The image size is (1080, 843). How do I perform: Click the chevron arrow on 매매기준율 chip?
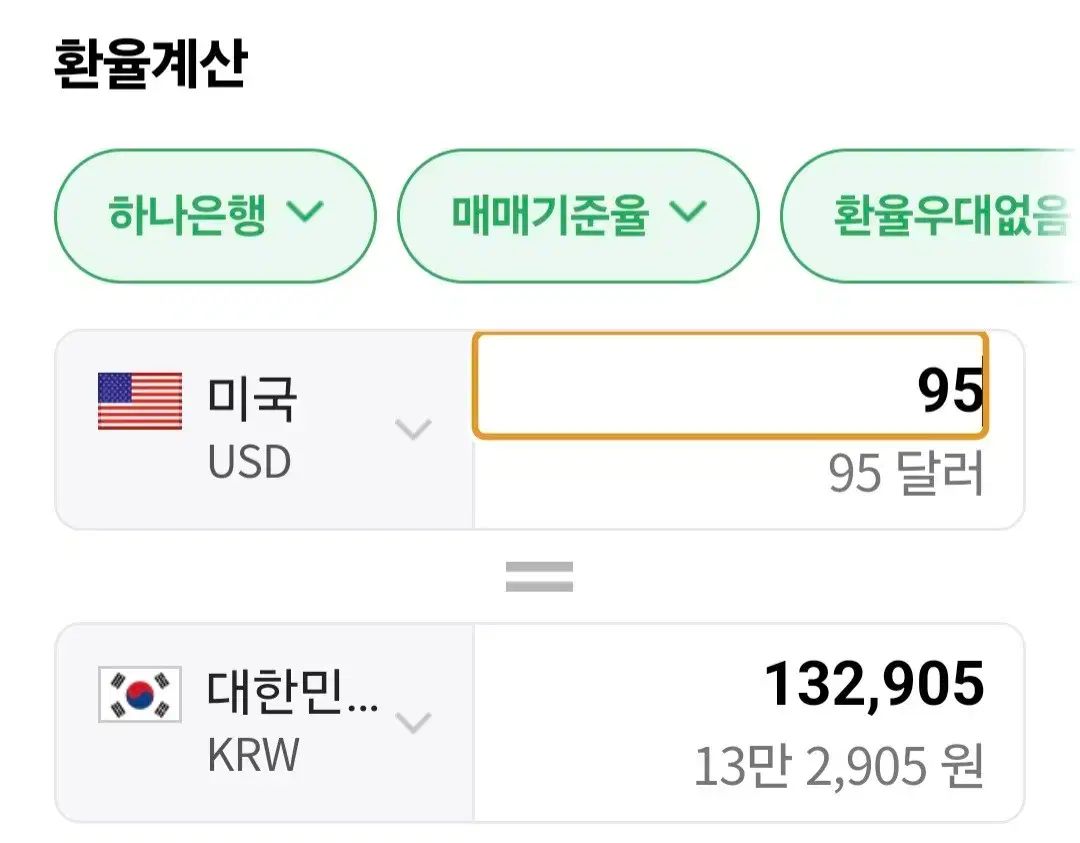coord(688,212)
